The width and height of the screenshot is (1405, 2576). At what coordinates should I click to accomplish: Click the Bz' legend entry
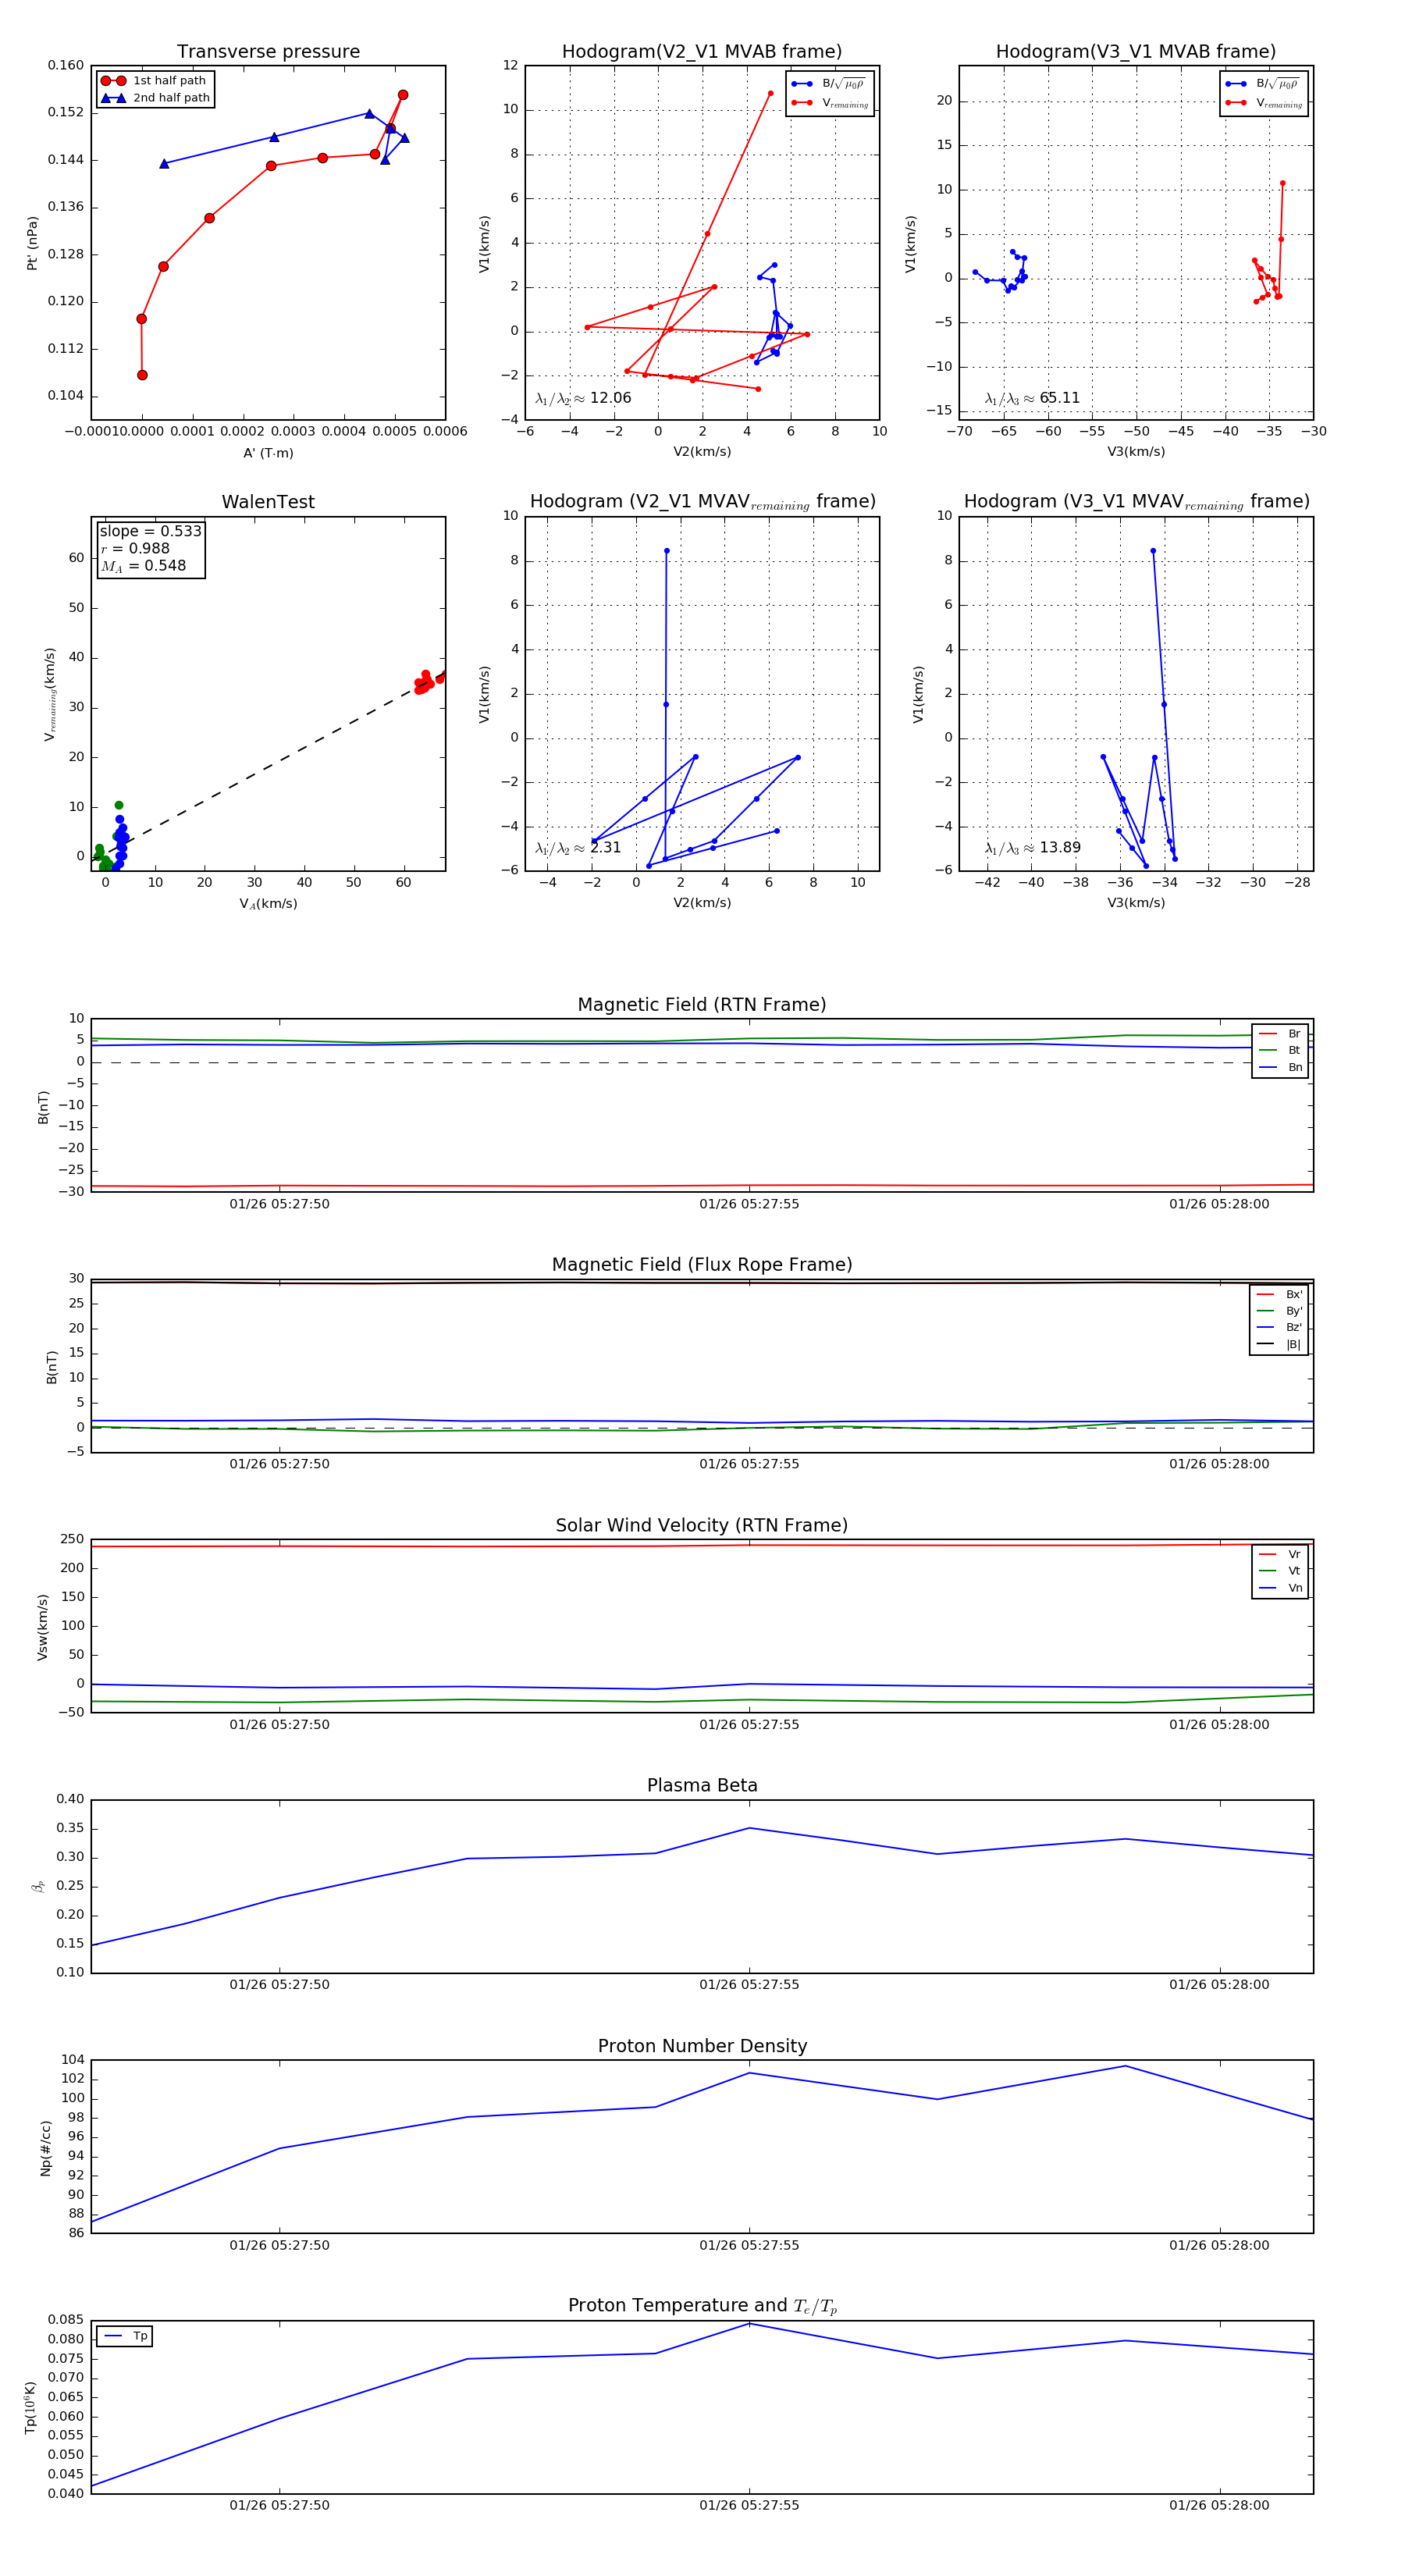click(1279, 1328)
